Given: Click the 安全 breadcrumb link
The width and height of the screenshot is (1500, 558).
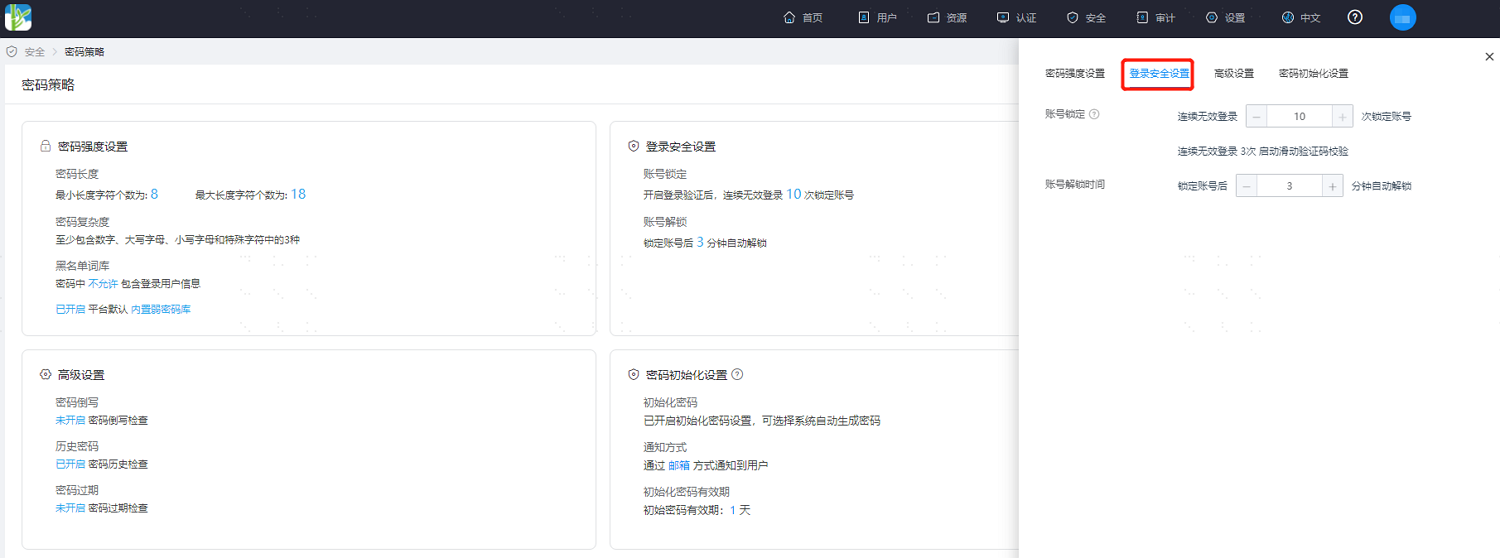Looking at the screenshot, I should [x=35, y=52].
